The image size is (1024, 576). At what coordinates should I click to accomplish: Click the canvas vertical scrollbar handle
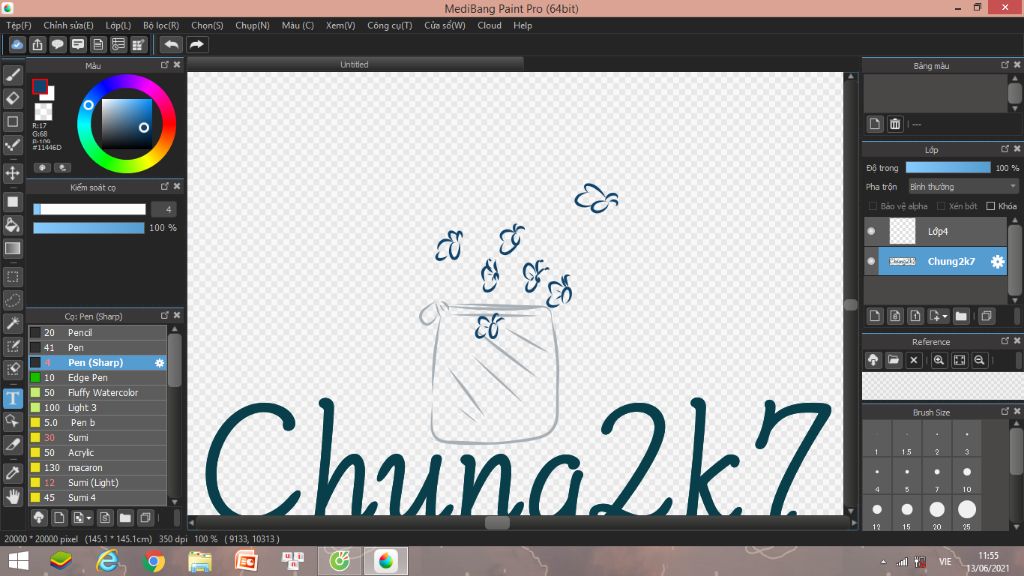[x=850, y=304]
